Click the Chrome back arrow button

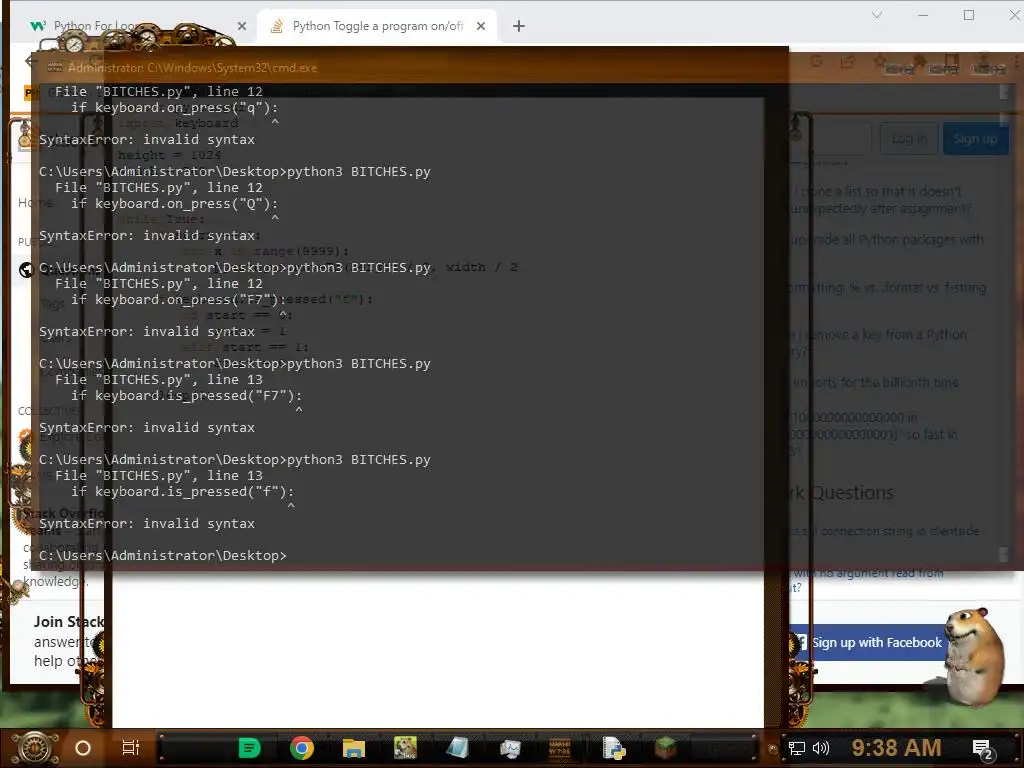(30, 61)
